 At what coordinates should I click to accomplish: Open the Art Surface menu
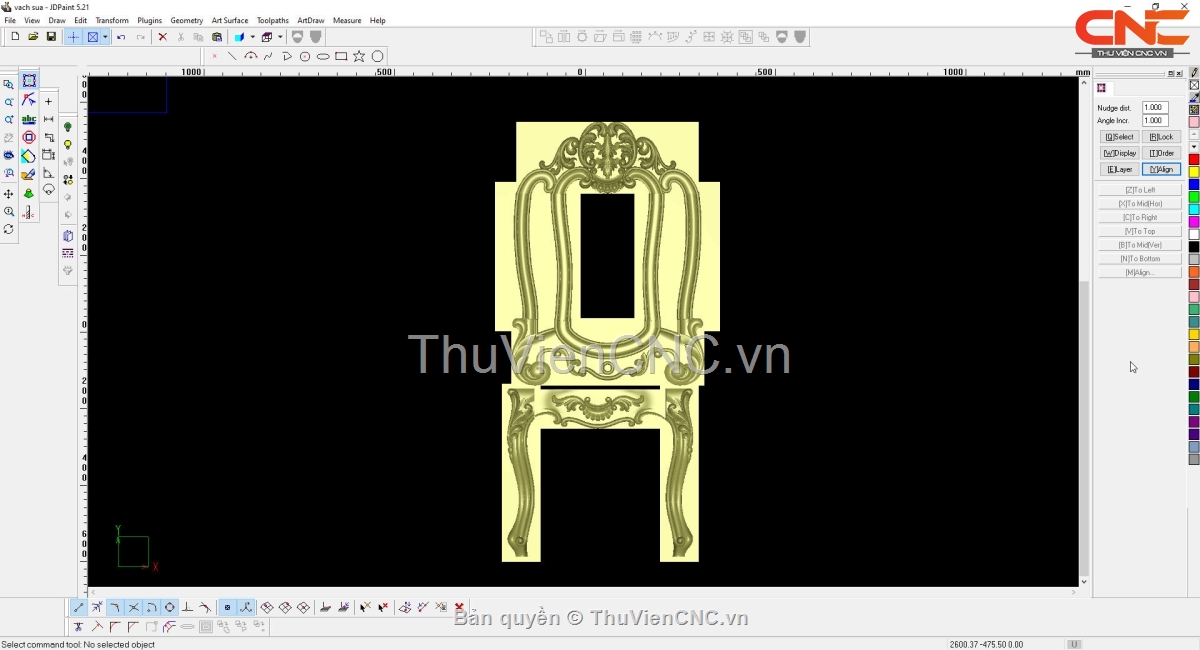229,20
